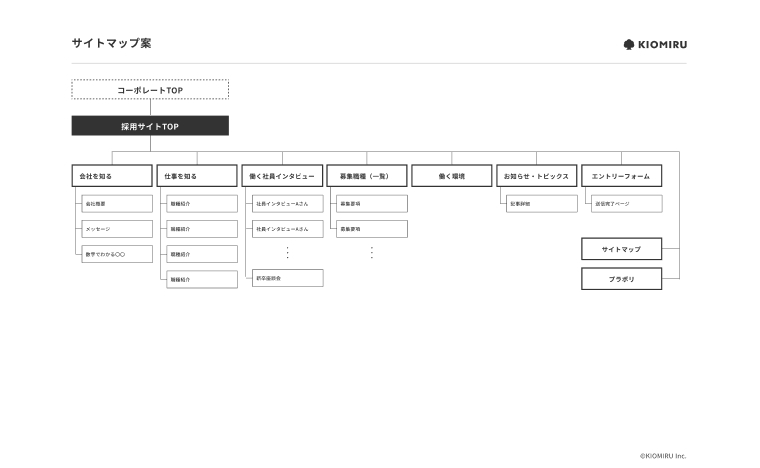The image size is (760, 468).
Task: Select the 会社を知る category box
Action: point(111,176)
